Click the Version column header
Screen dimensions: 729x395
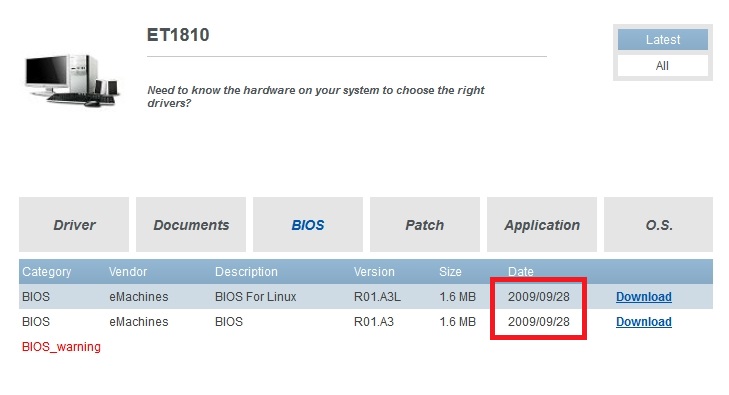click(374, 271)
